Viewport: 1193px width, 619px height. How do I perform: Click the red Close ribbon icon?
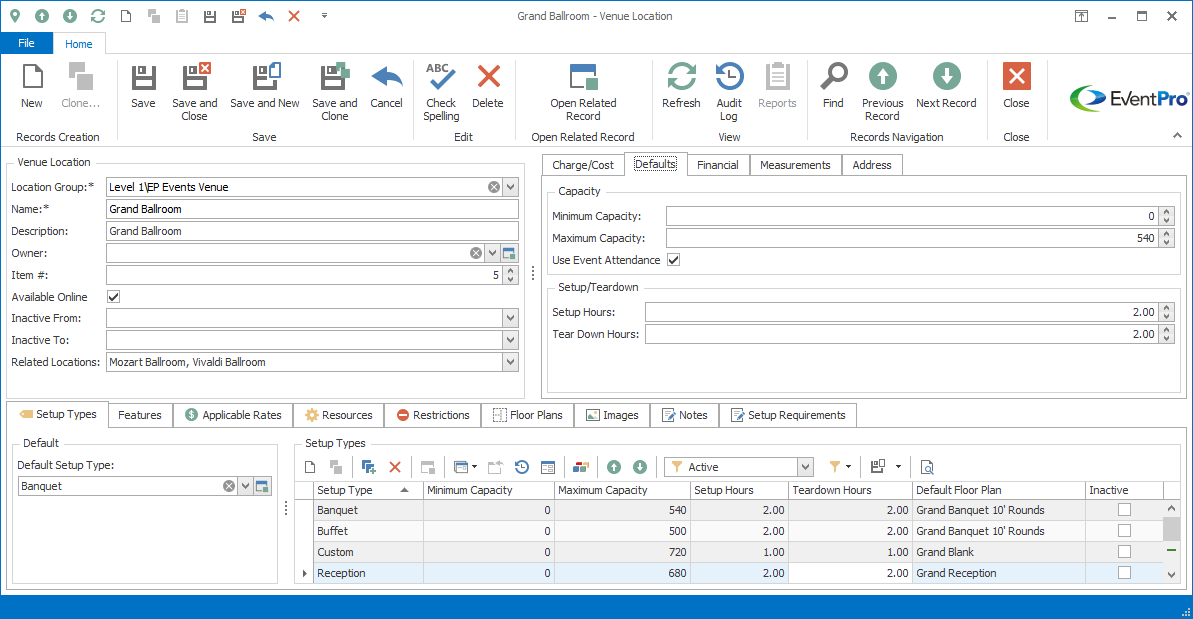(x=1016, y=77)
